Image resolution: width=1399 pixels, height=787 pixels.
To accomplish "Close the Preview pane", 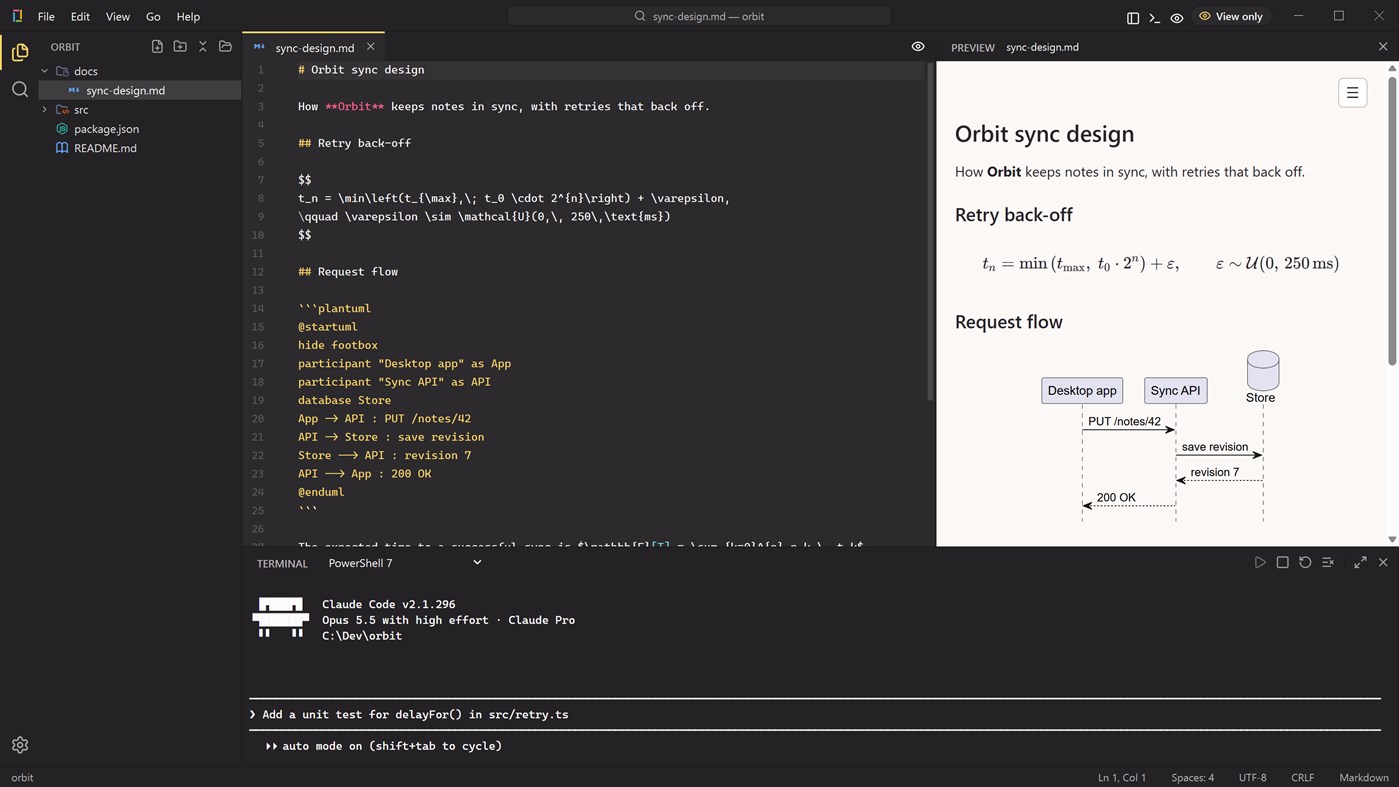I will [1383, 47].
